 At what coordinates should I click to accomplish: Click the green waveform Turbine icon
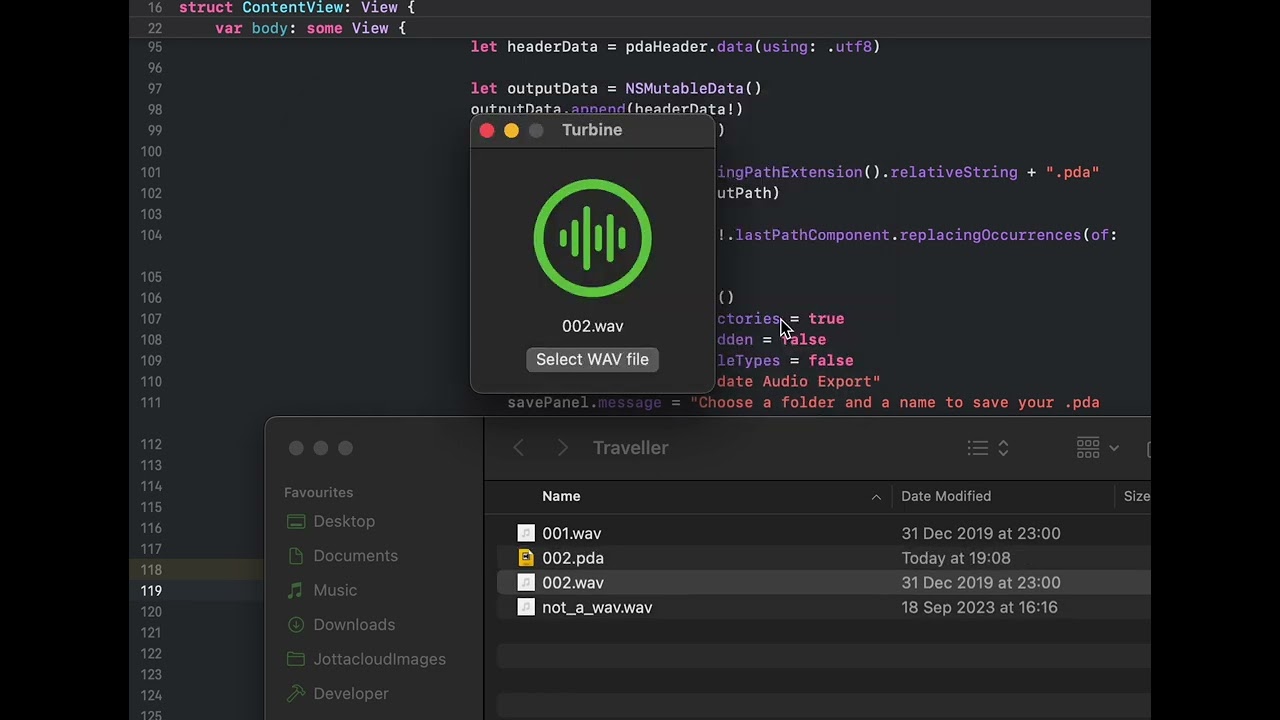(592, 238)
